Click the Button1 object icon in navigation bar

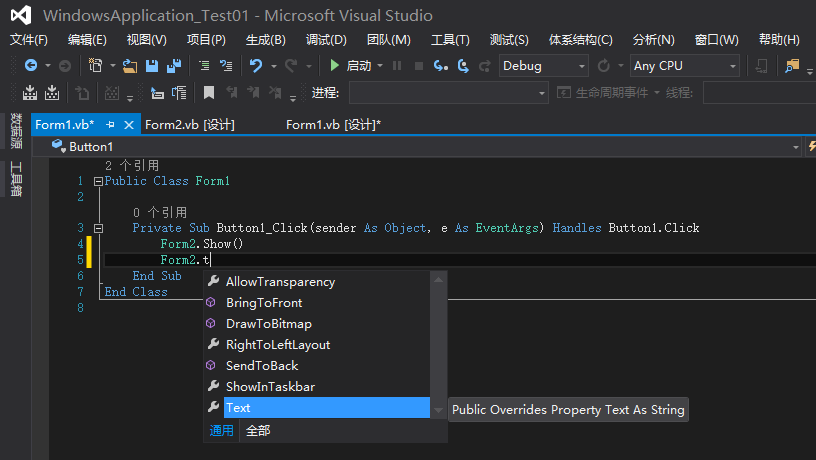coord(58,146)
